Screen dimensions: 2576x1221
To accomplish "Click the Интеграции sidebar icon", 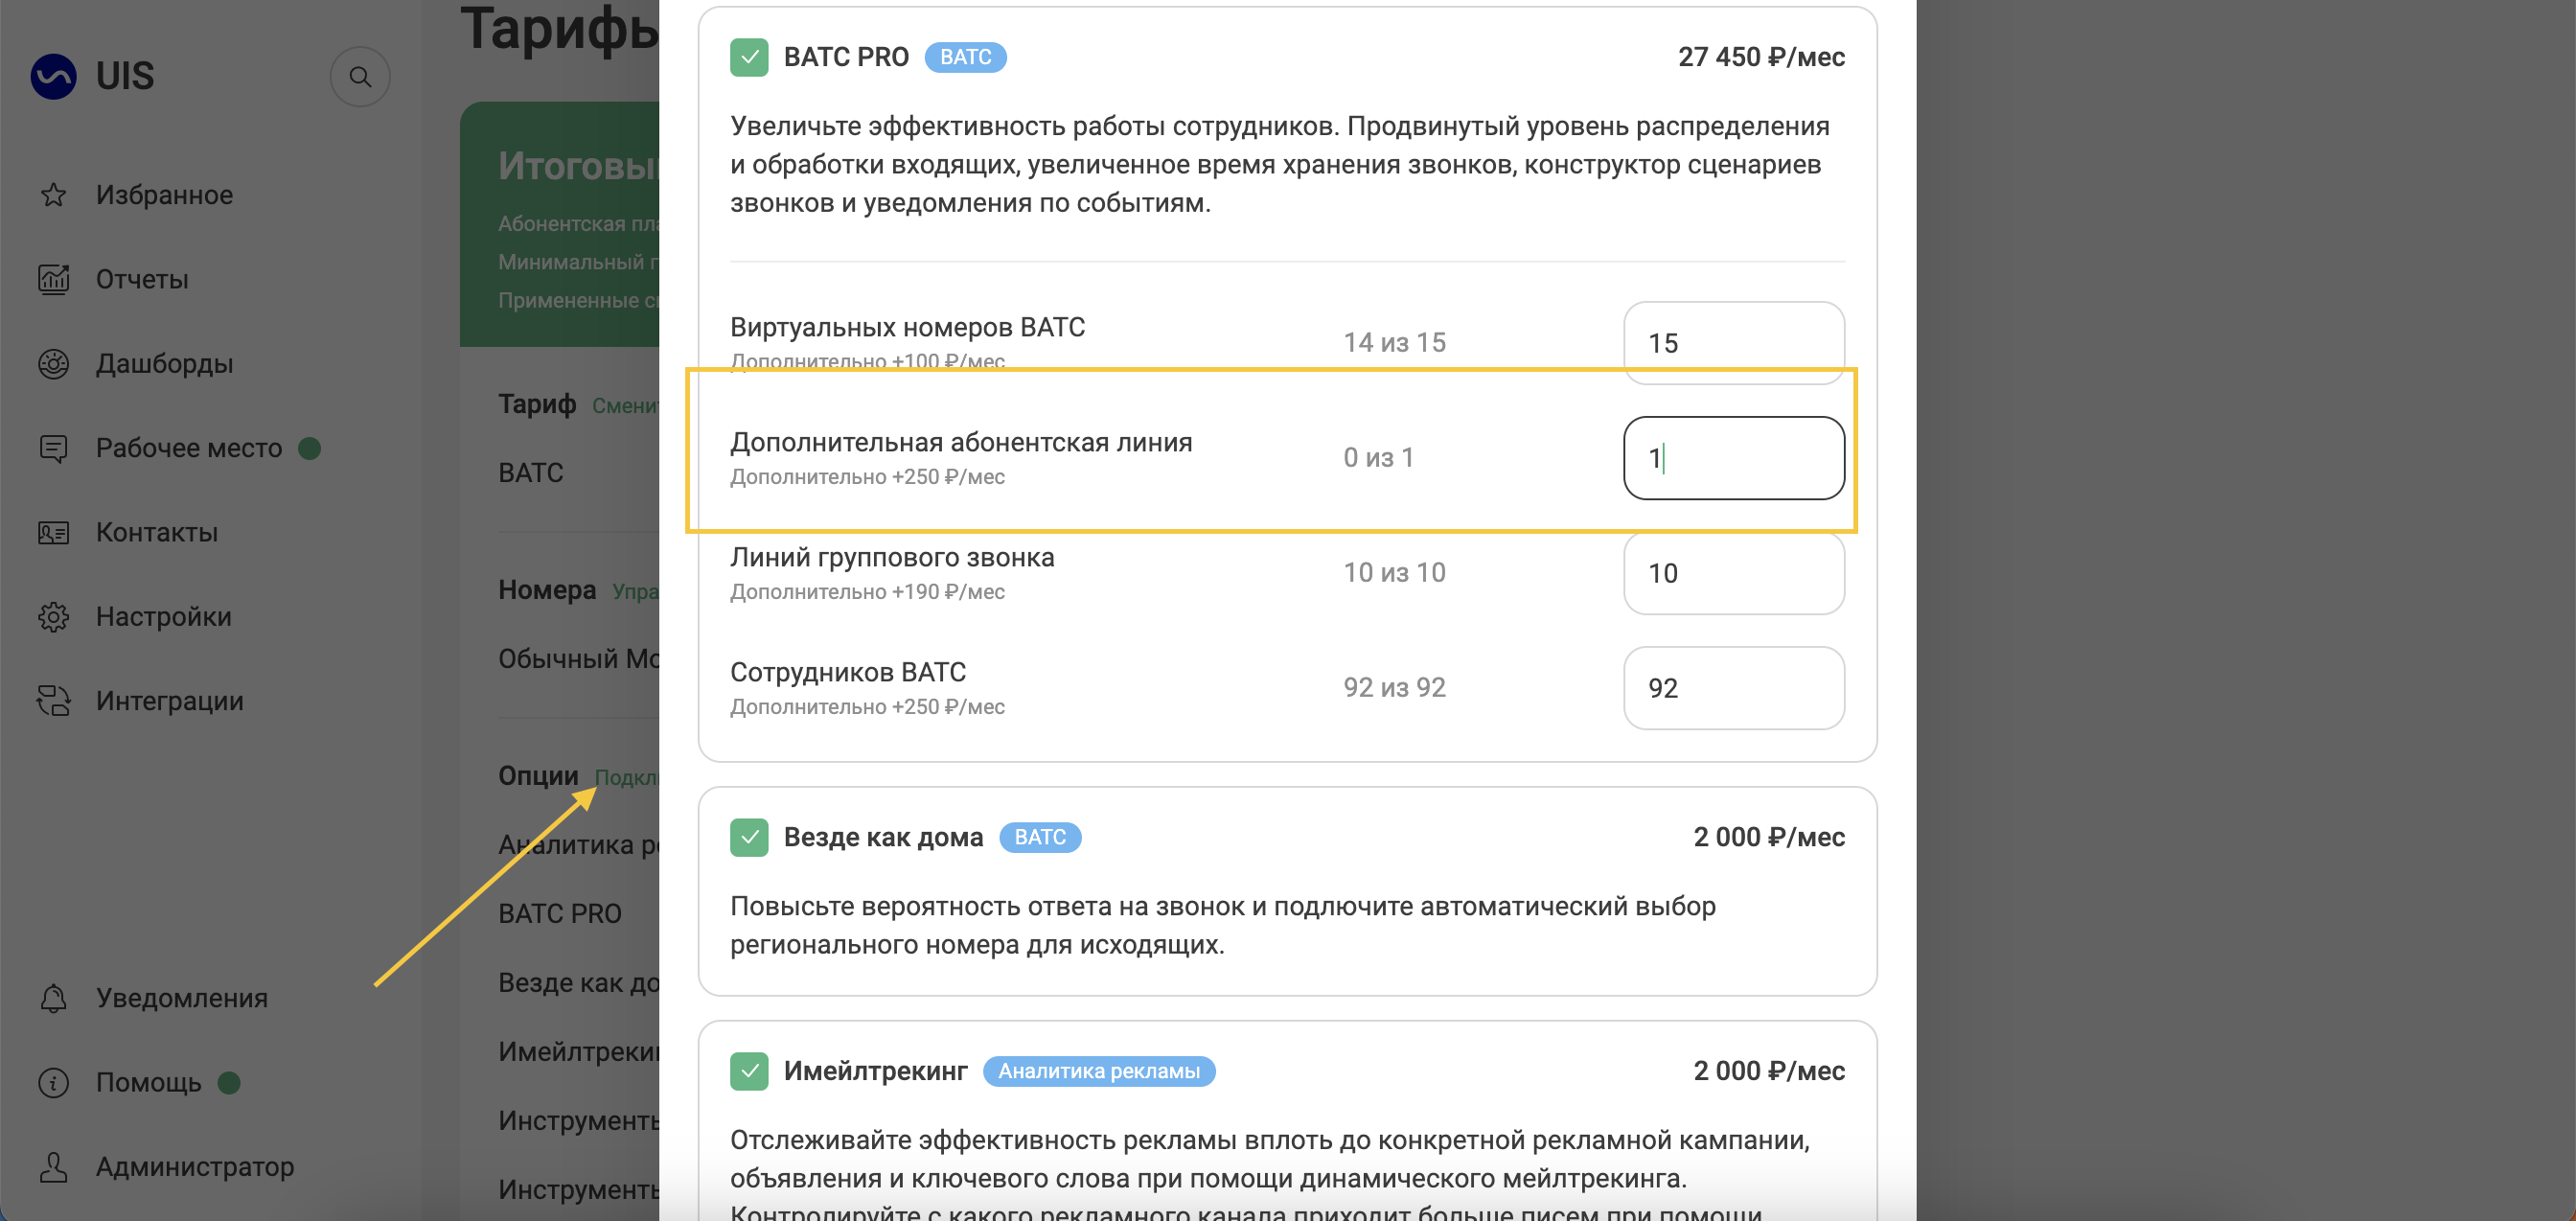I will [53, 701].
